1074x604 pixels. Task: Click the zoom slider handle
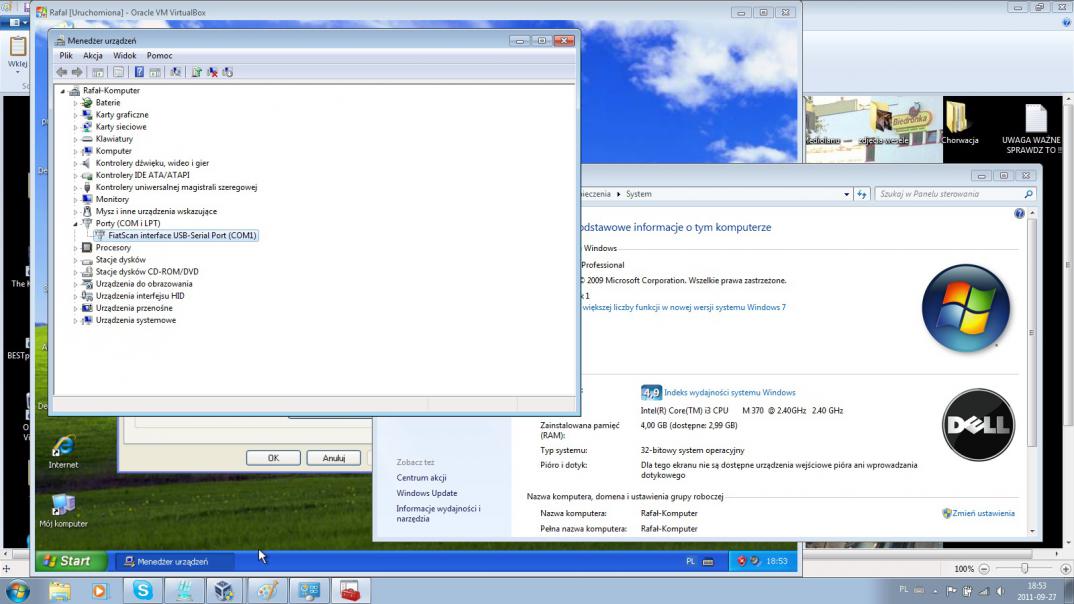pos(1025,569)
